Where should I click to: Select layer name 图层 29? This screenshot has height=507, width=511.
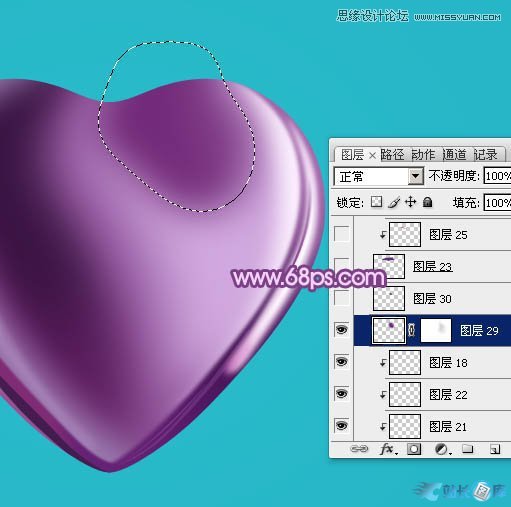click(x=479, y=331)
